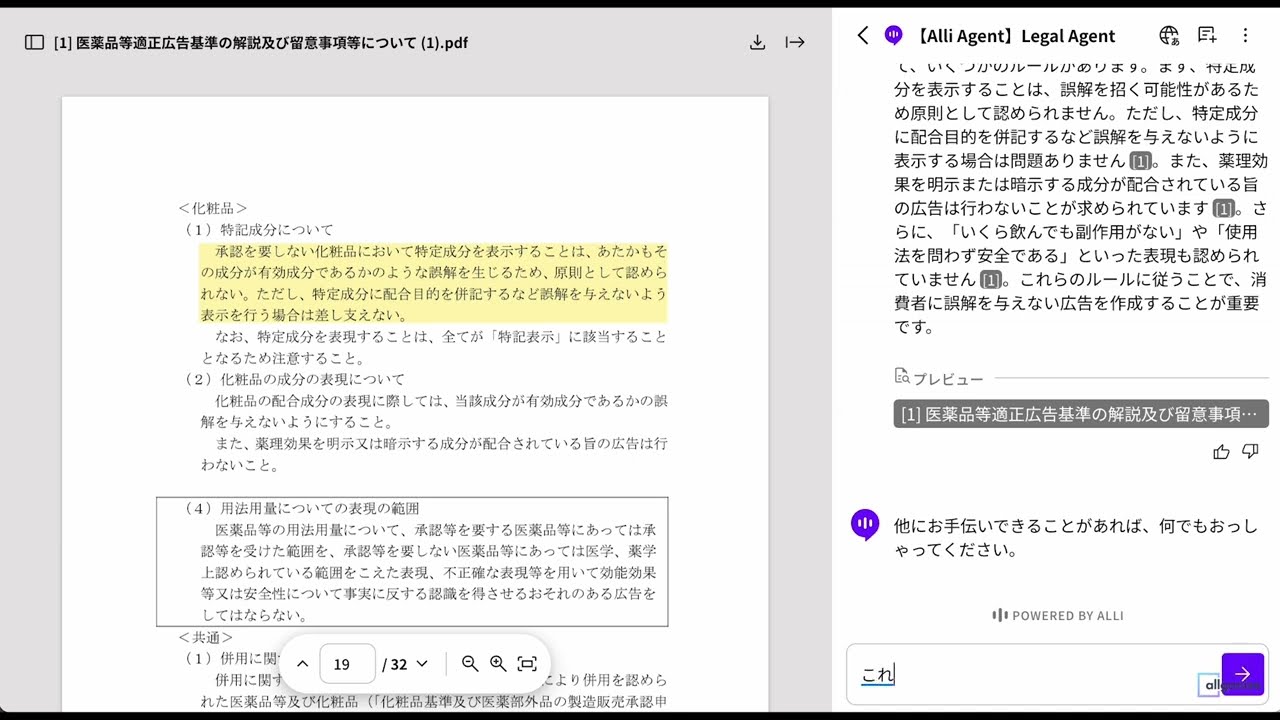Viewport: 1280px width, 720px height.
Task: Fit the PDF page to screen
Action: 527,664
